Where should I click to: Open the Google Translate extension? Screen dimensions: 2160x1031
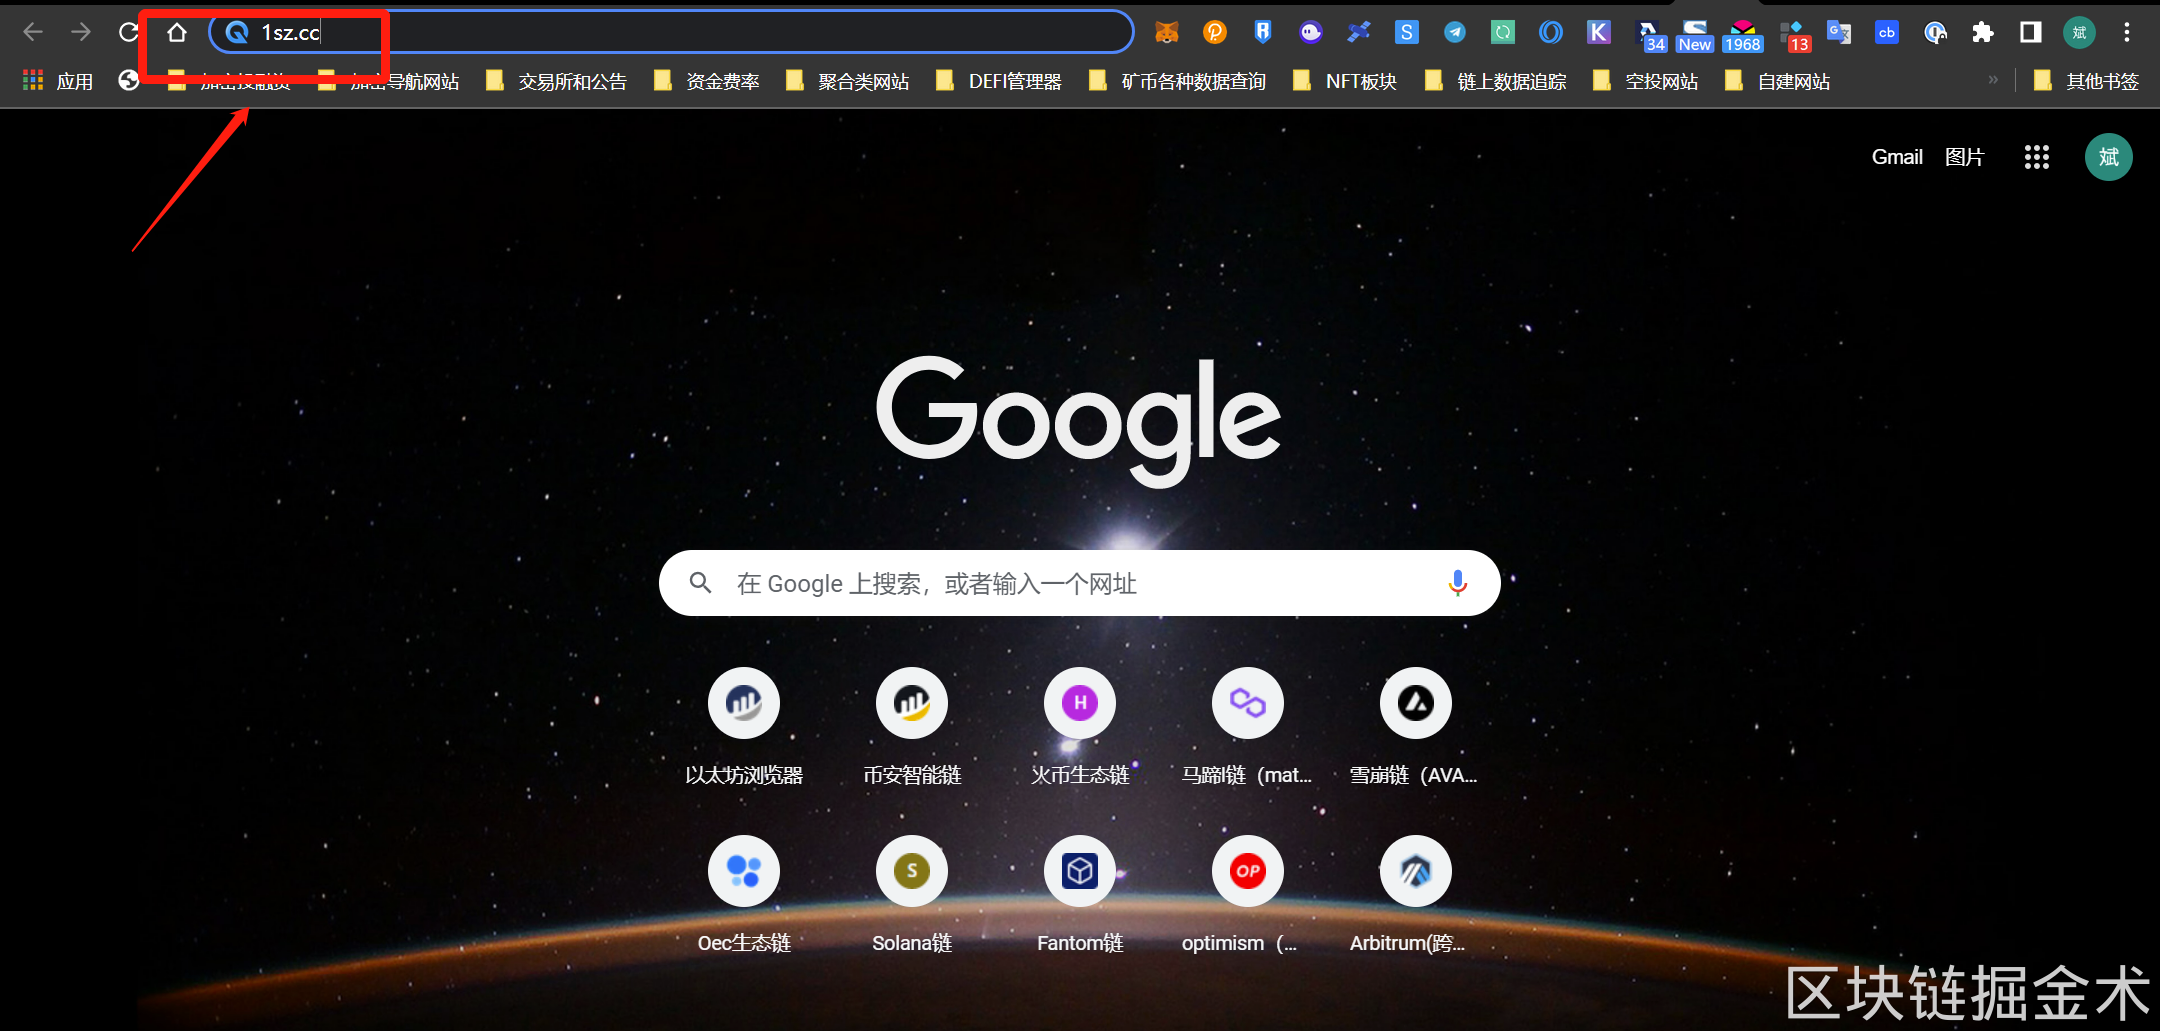click(x=1839, y=32)
